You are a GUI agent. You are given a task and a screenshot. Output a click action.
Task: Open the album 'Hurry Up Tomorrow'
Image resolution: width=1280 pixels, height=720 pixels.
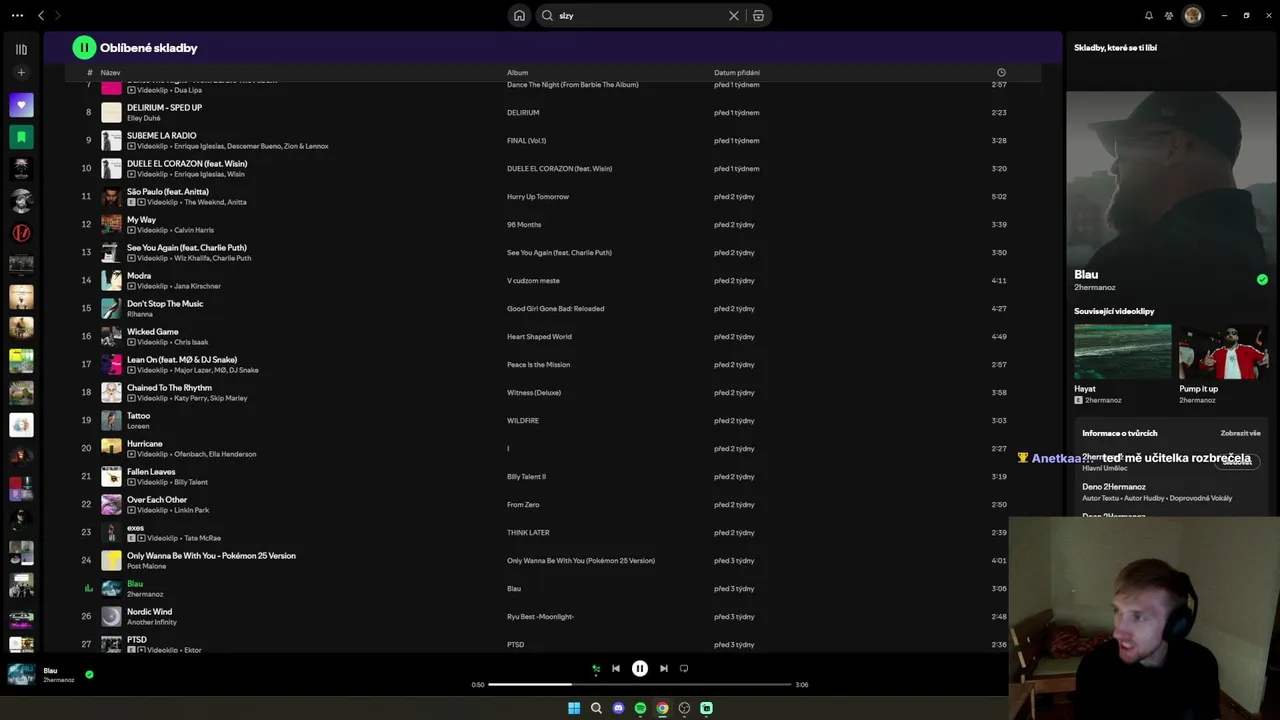pyautogui.click(x=538, y=197)
